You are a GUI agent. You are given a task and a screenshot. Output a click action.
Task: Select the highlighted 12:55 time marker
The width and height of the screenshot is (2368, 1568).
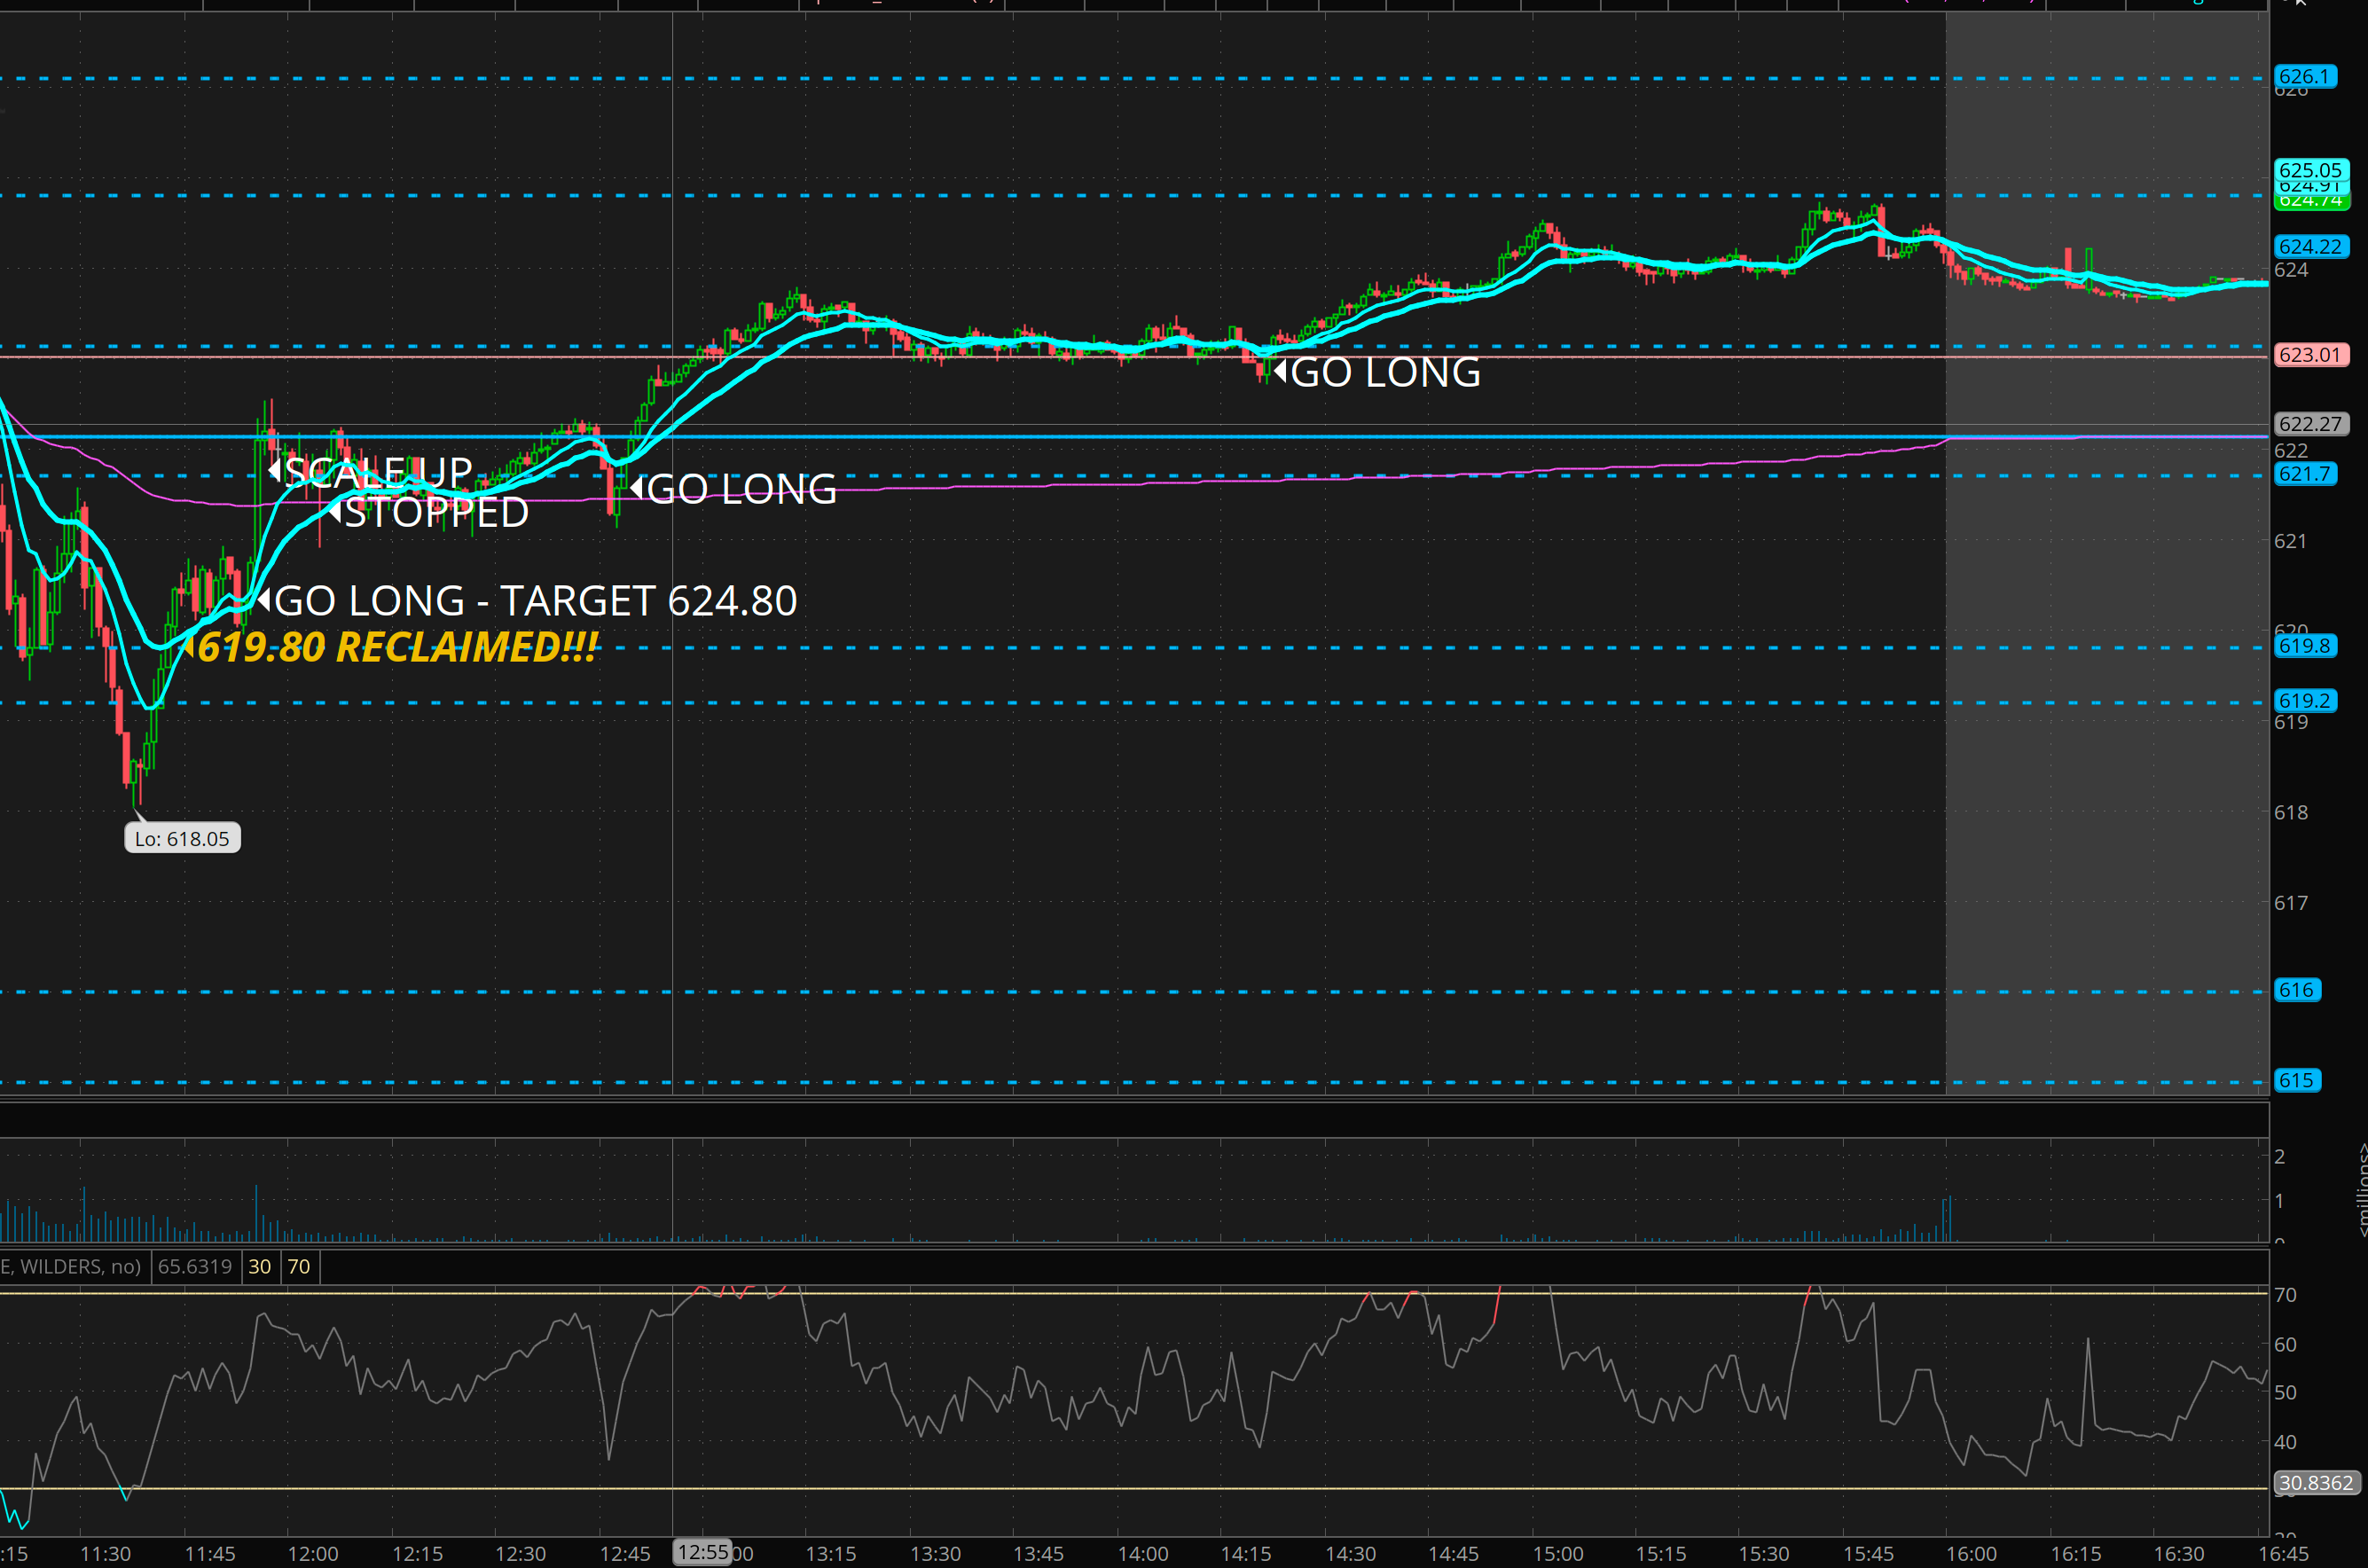(702, 1552)
